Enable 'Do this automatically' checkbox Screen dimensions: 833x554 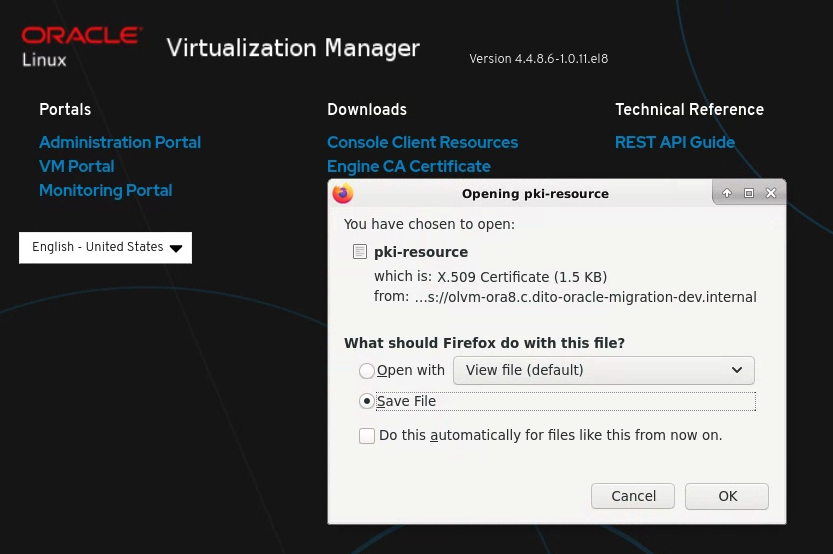coord(367,436)
